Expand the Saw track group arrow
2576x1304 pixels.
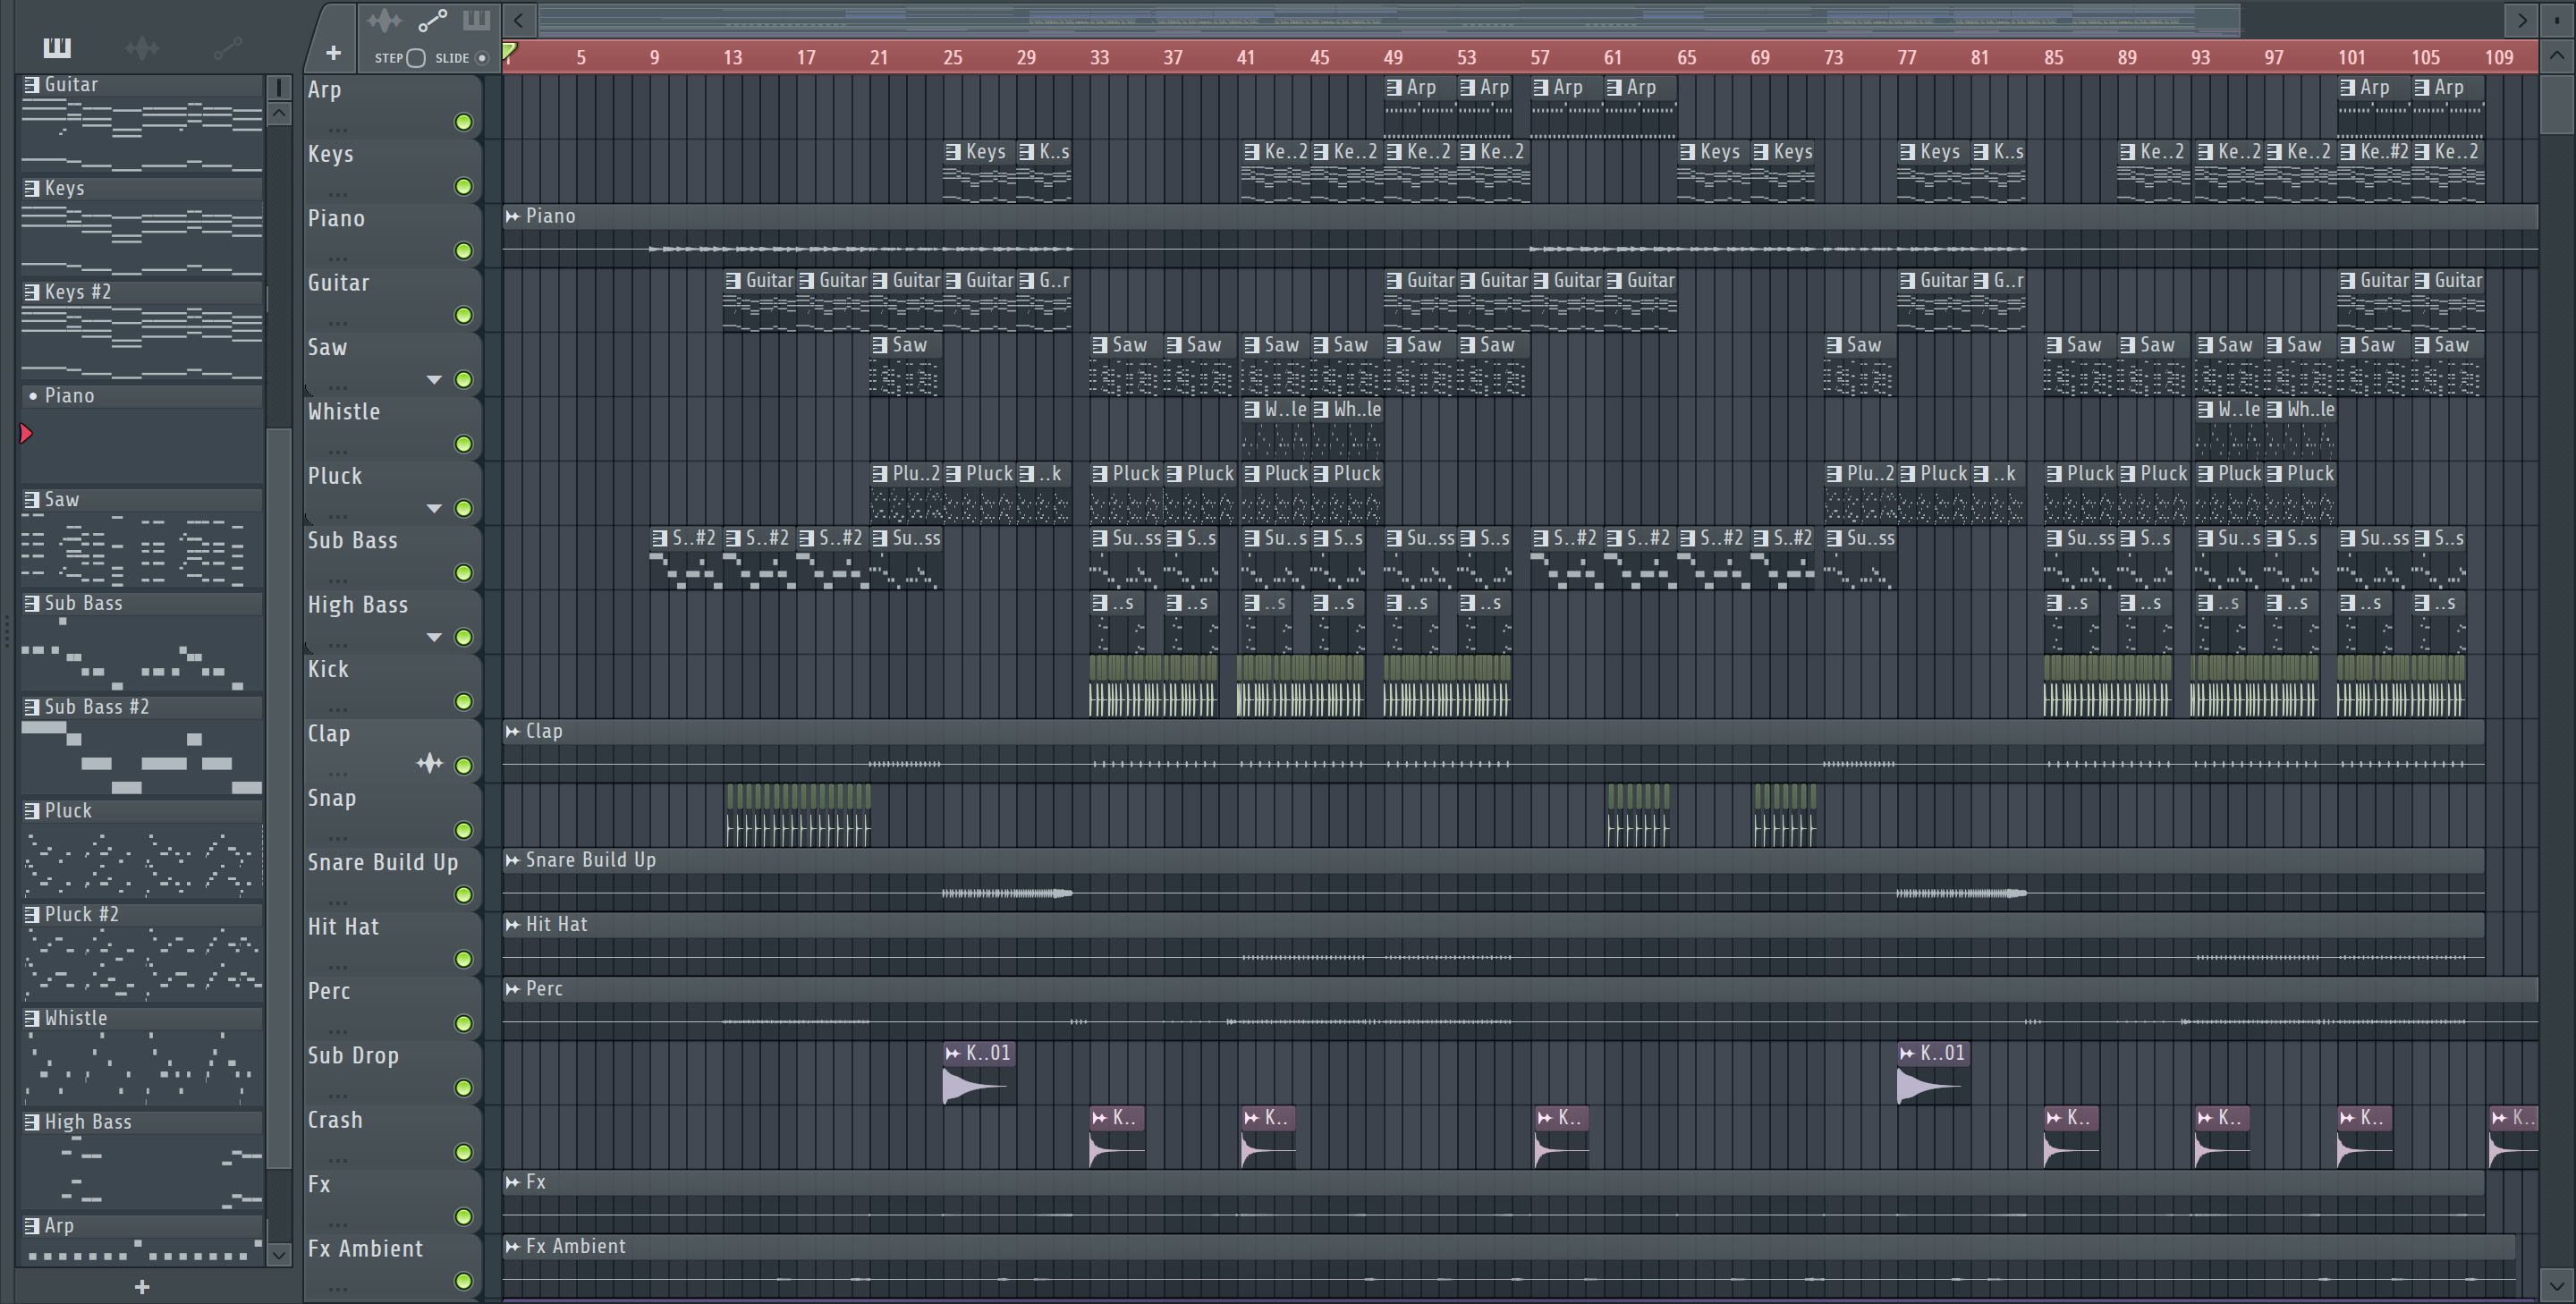pyautogui.click(x=434, y=380)
